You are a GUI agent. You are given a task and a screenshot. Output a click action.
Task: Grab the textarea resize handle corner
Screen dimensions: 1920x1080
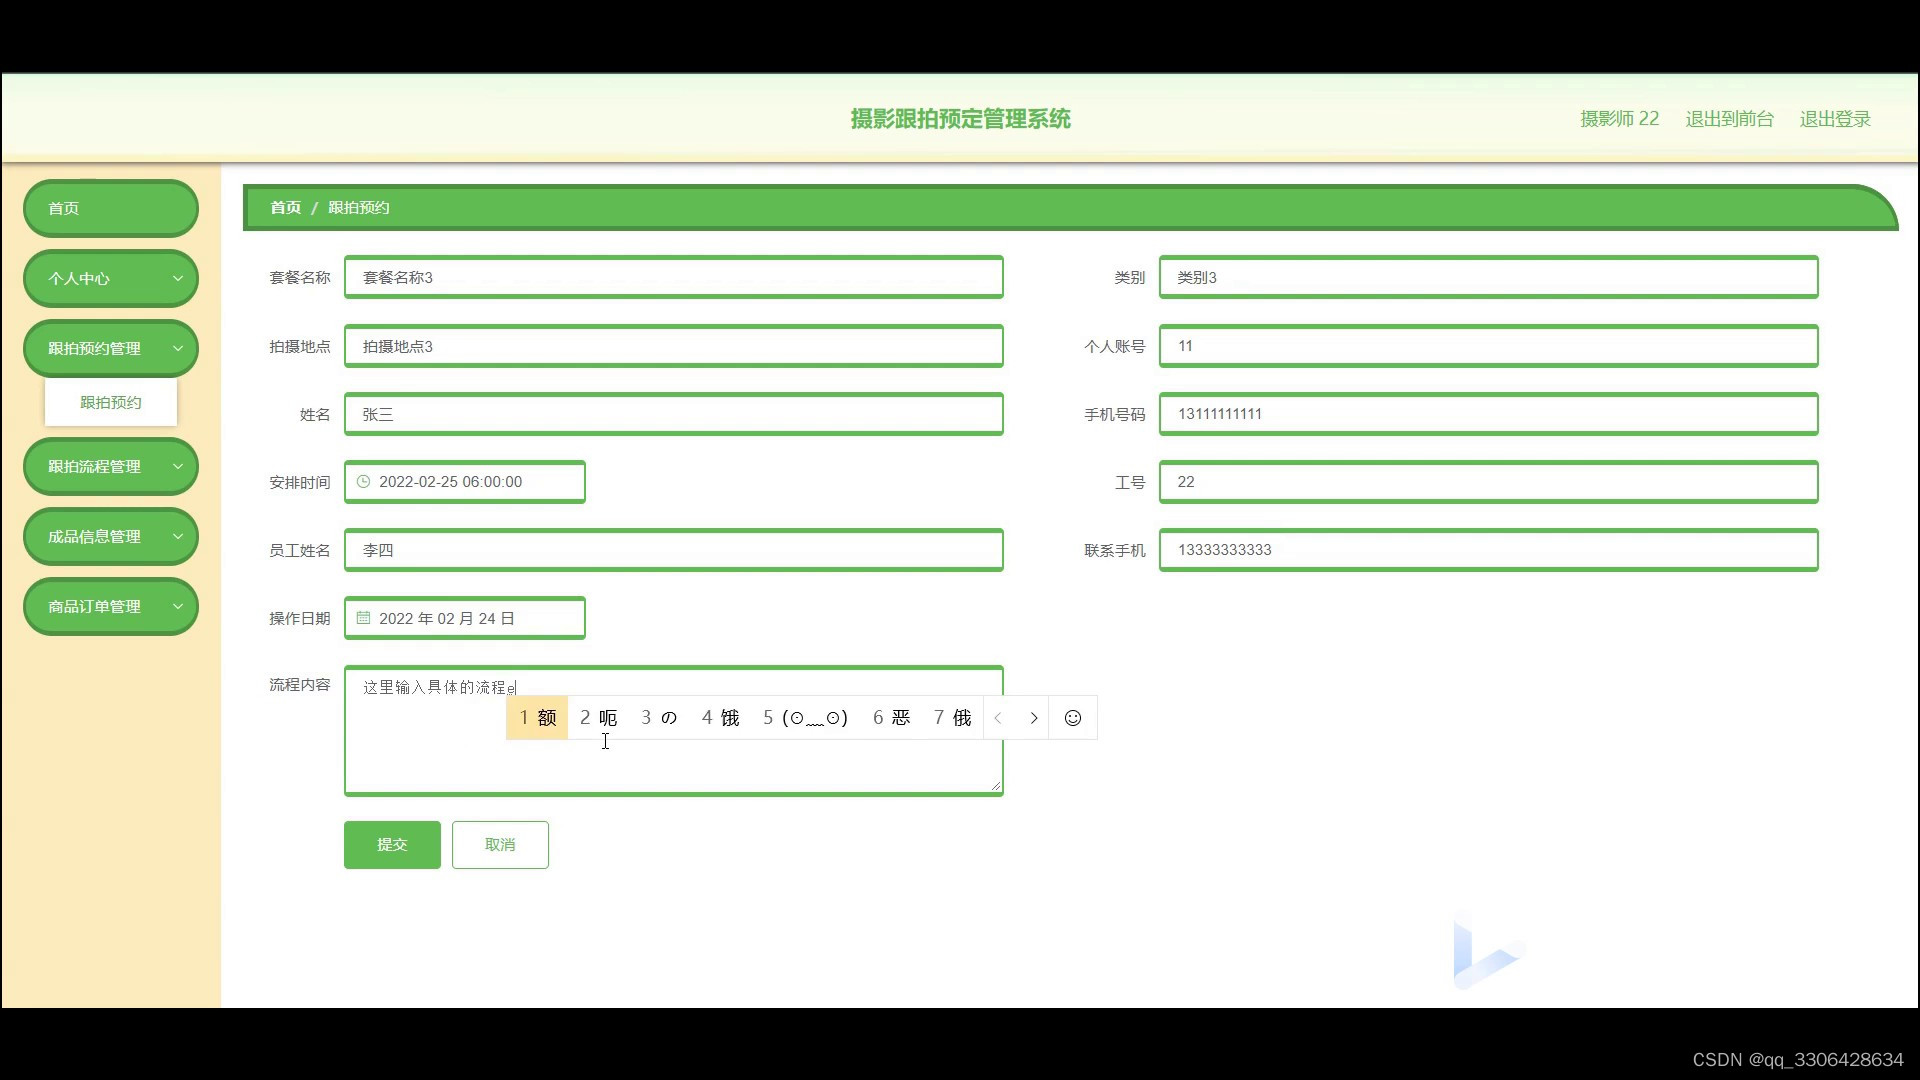[995, 786]
